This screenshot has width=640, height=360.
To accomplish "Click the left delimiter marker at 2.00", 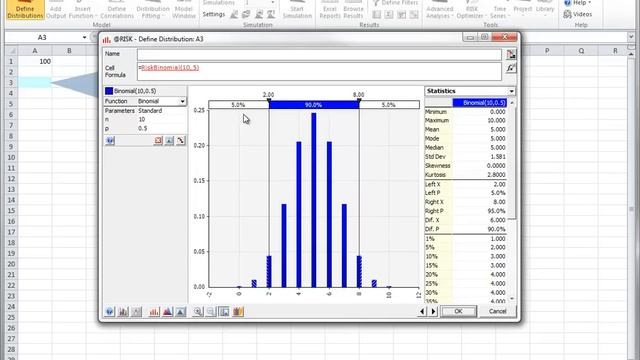I will pyautogui.click(x=269, y=100).
